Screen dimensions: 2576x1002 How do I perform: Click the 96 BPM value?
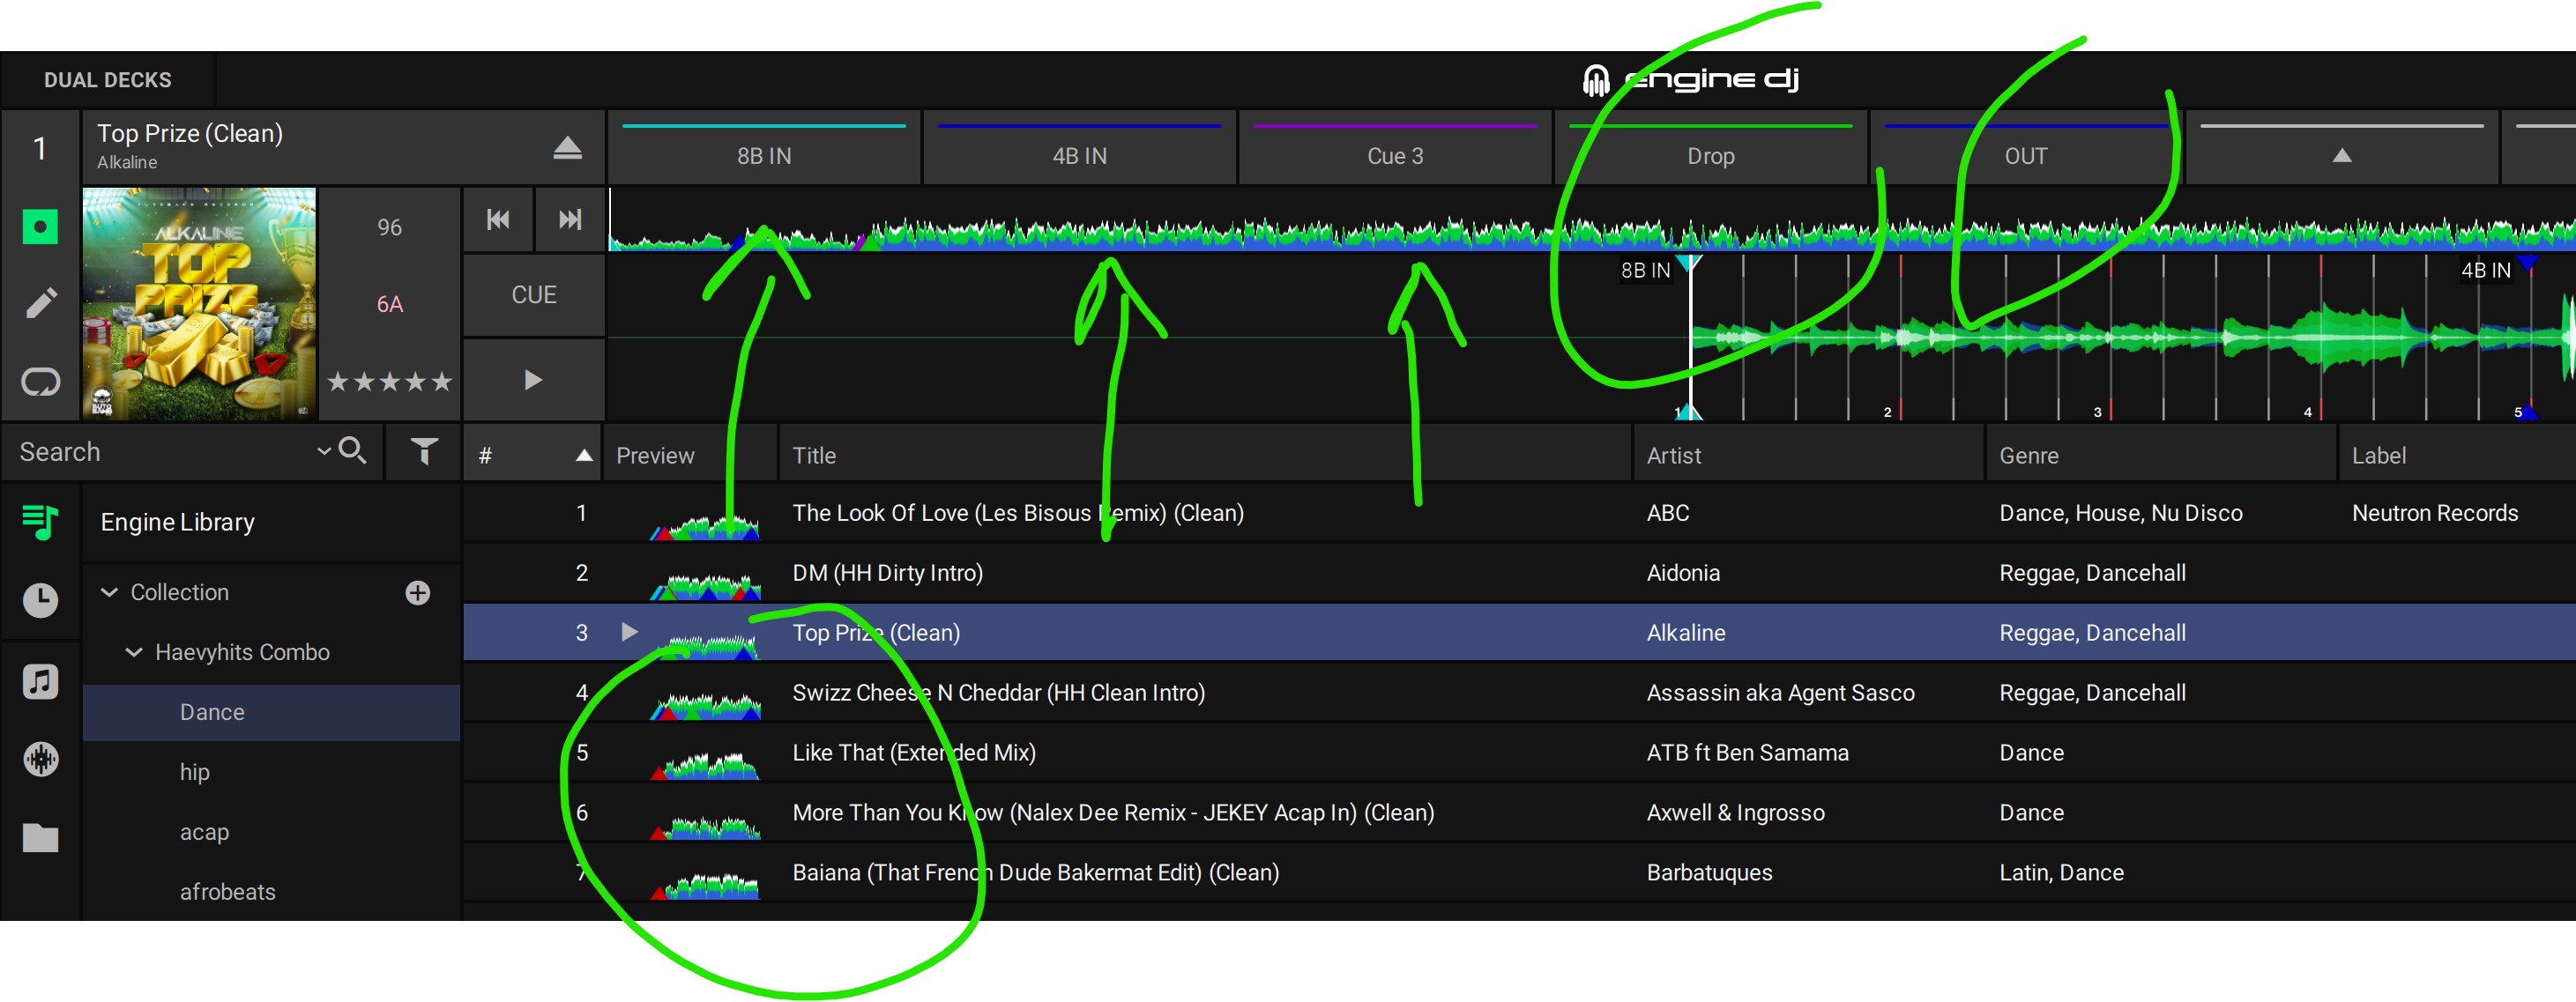coord(390,227)
